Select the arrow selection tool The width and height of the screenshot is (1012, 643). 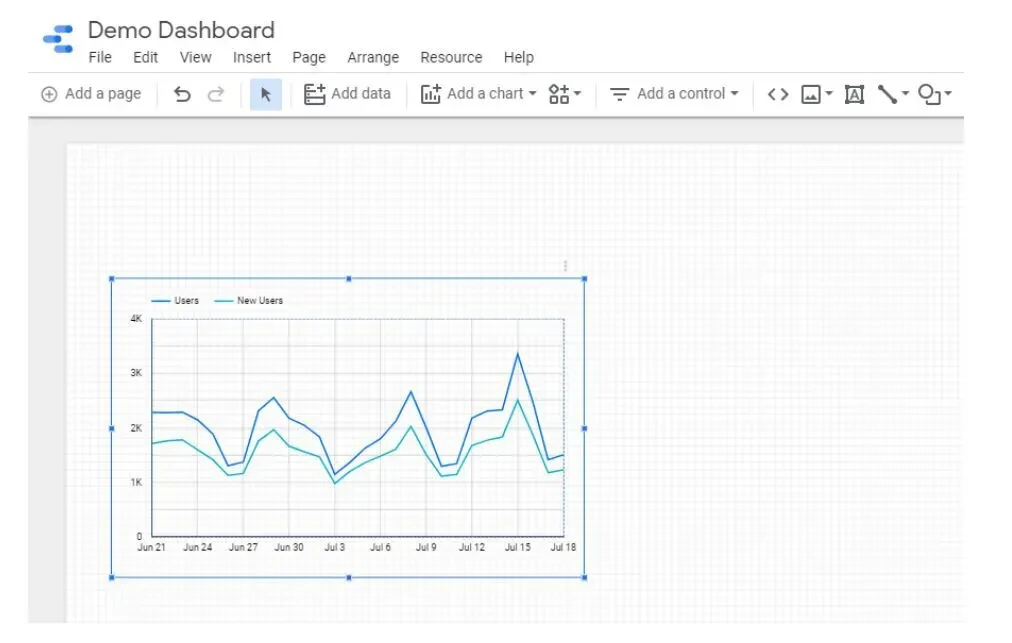click(265, 93)
